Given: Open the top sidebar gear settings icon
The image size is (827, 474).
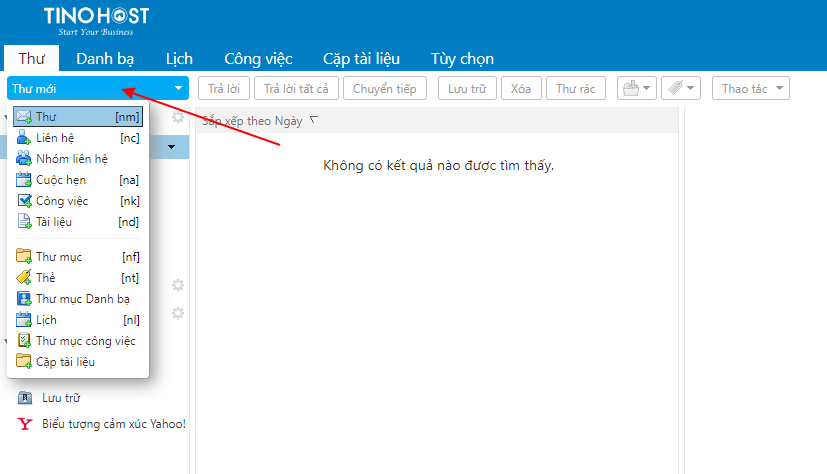Looking at the screenshot, I should (x=178, y=117).
